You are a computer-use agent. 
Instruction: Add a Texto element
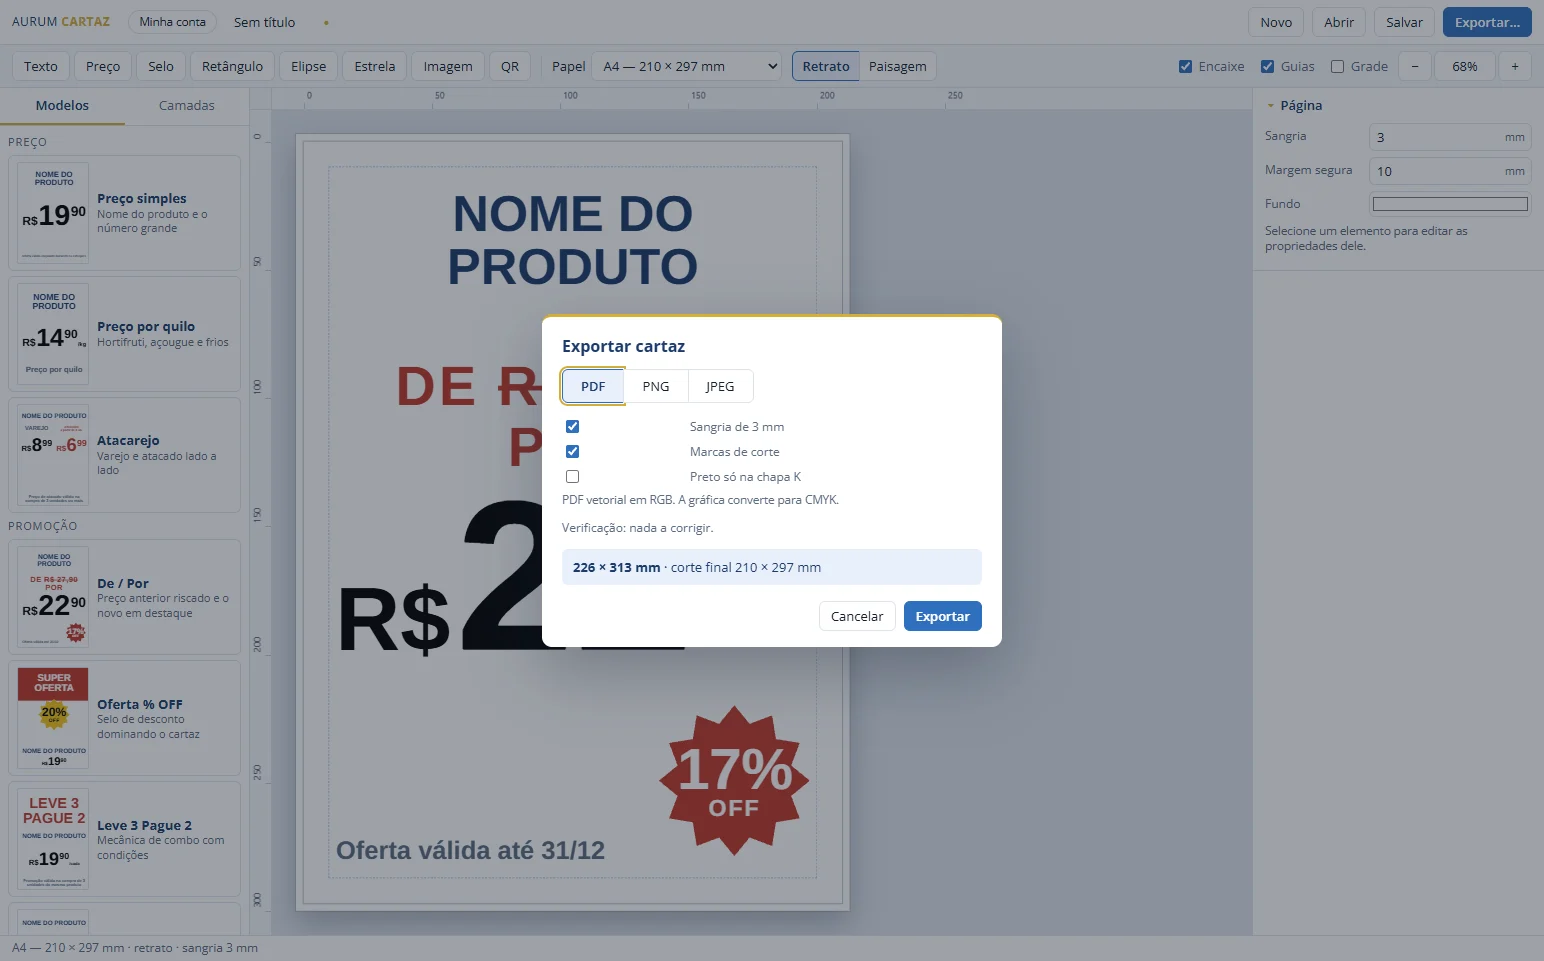41,66
